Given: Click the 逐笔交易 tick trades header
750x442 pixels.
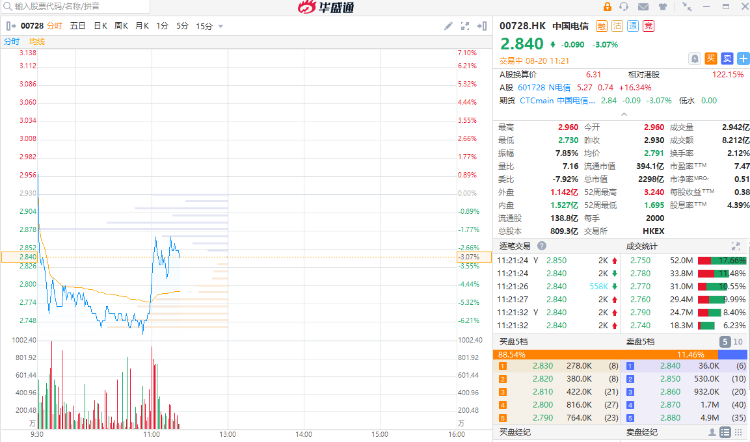Looking at the screenshot, I should (x=515, y=246).
